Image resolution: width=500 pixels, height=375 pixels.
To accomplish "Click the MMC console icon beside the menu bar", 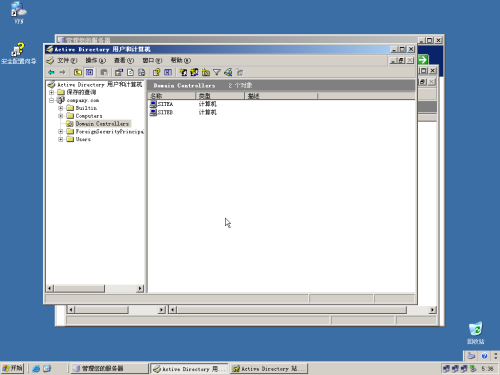I will [50, 60].
